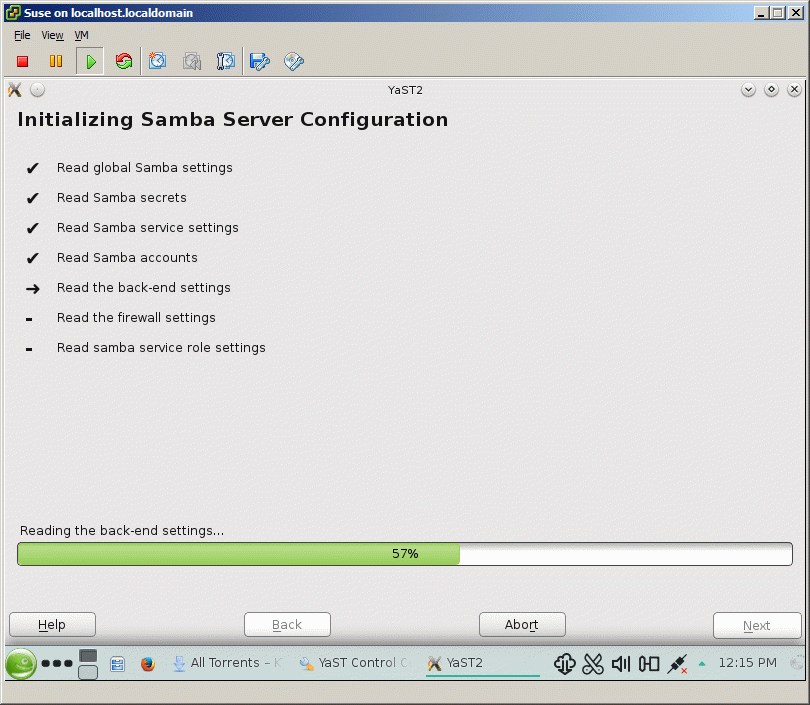Click the three-dot activities icon in the taskbar
The height and width of the screenshot is (705, 810).
[57, 663]
